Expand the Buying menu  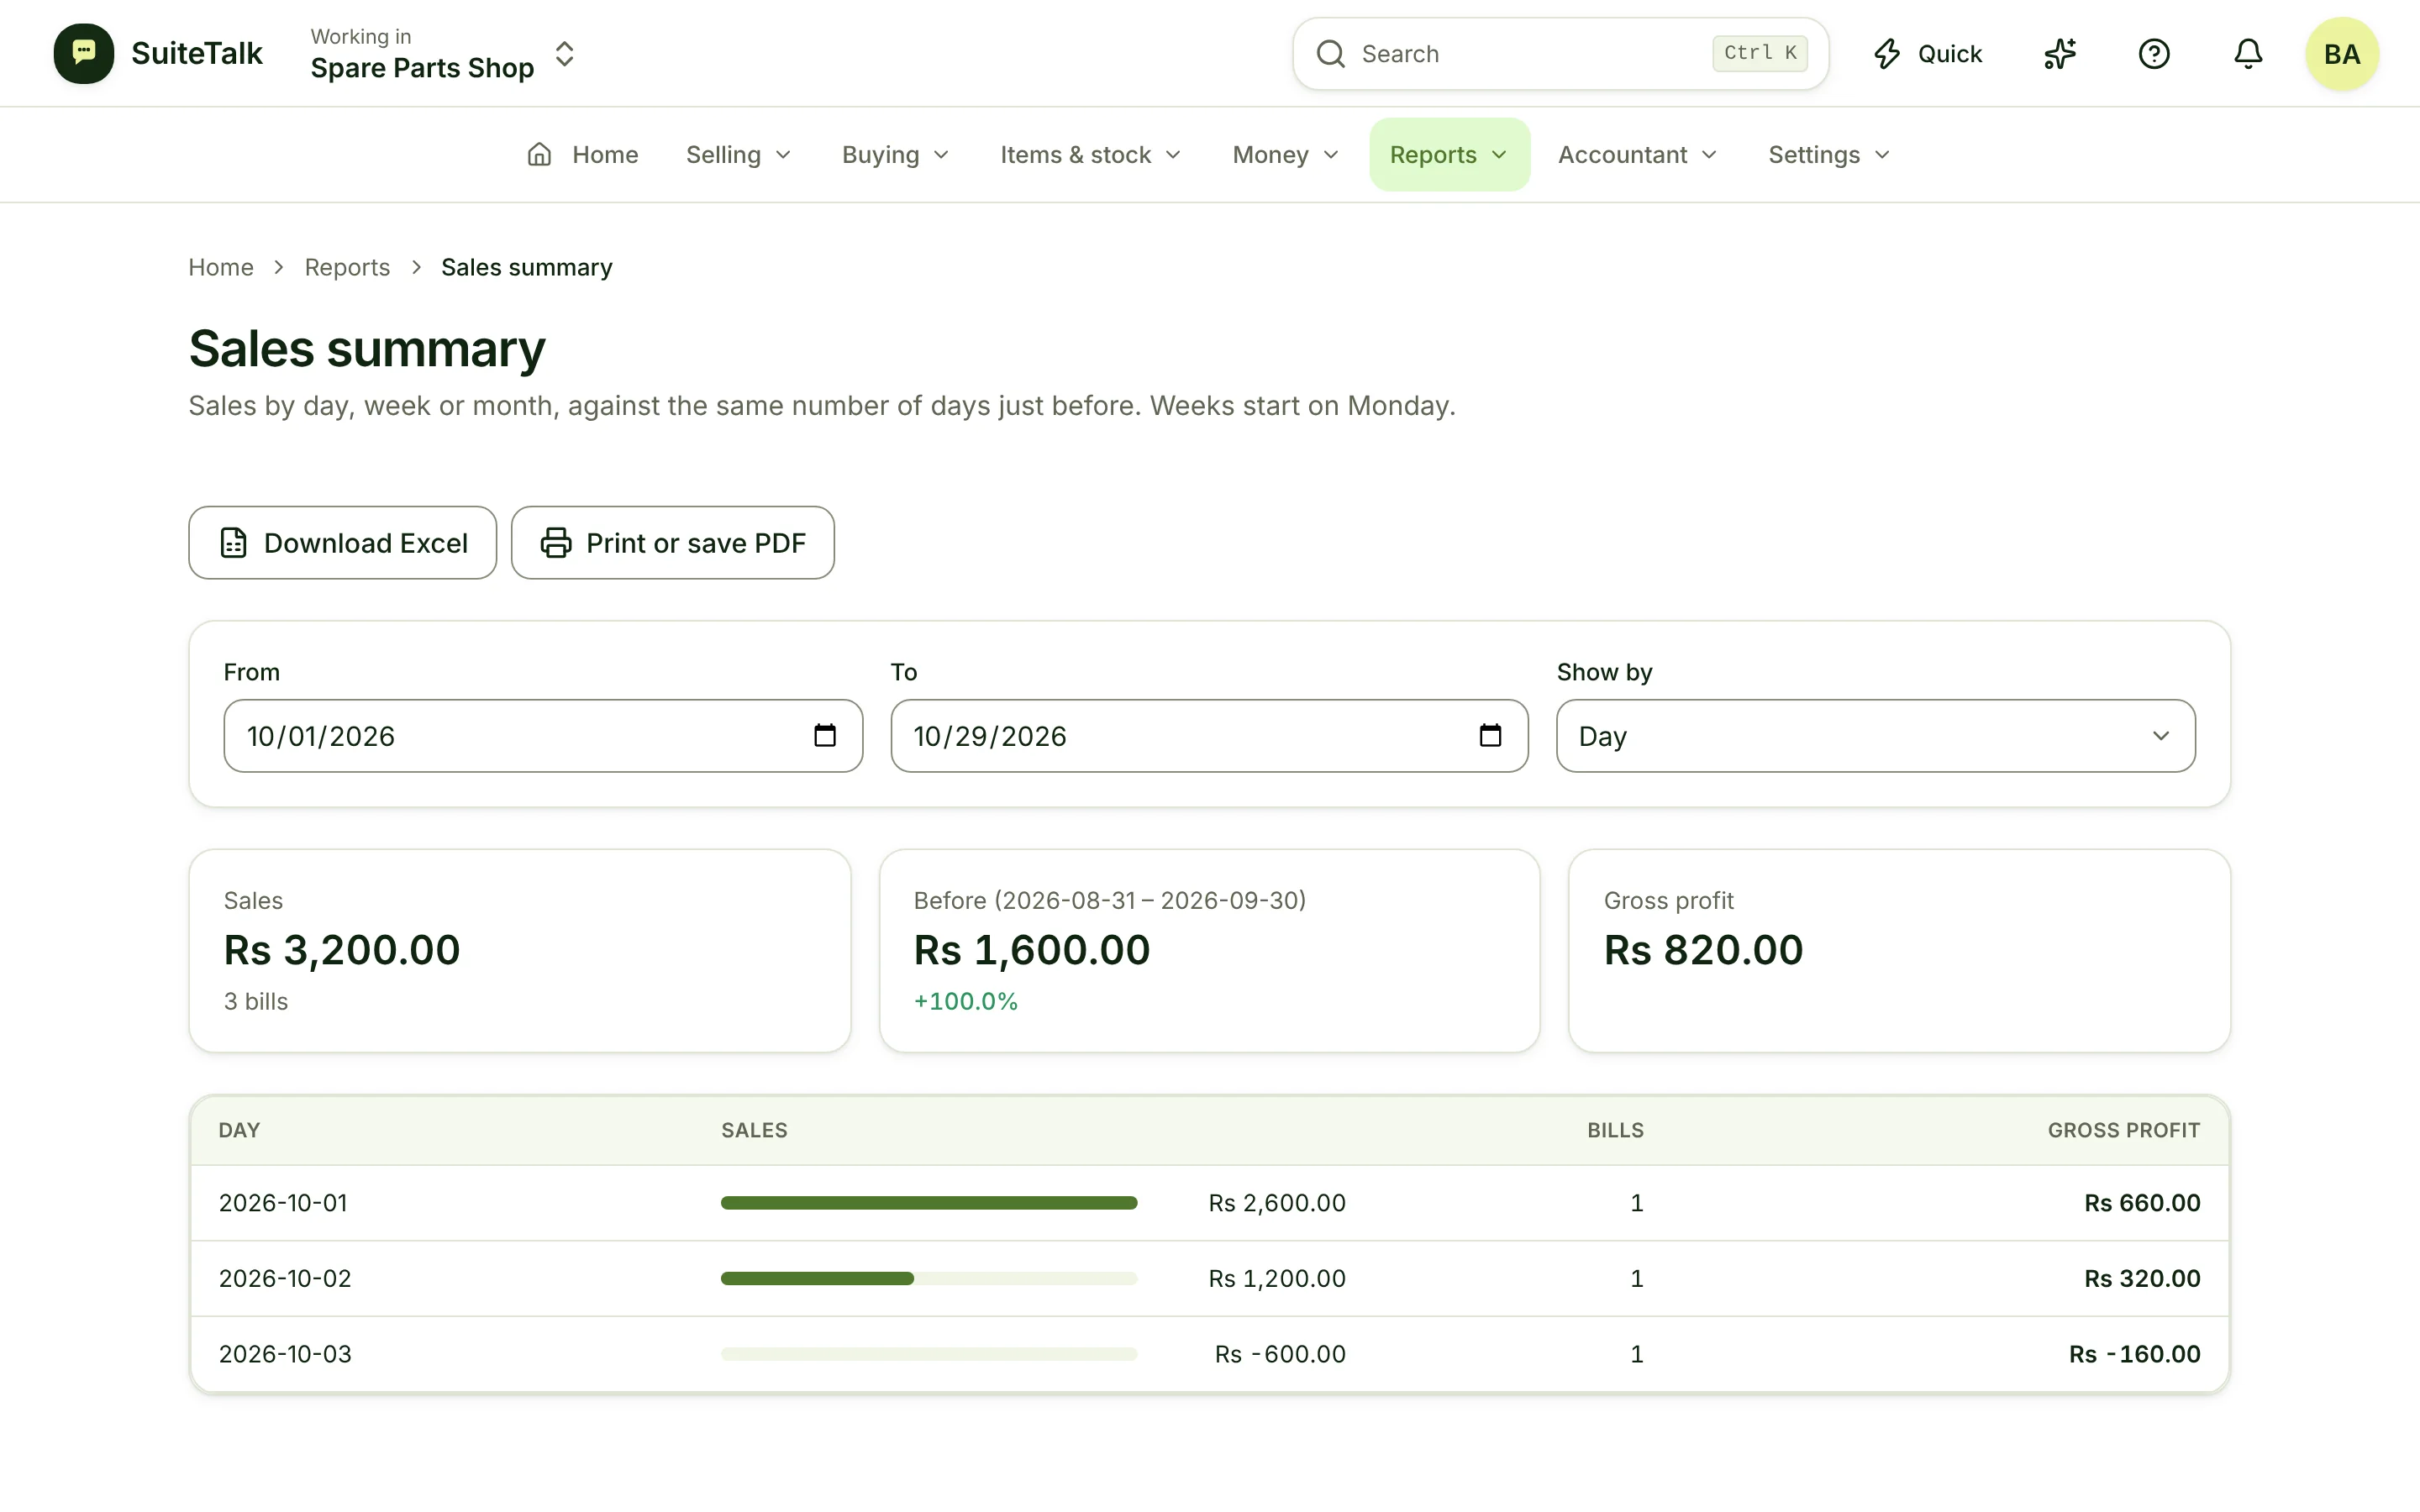895,155
